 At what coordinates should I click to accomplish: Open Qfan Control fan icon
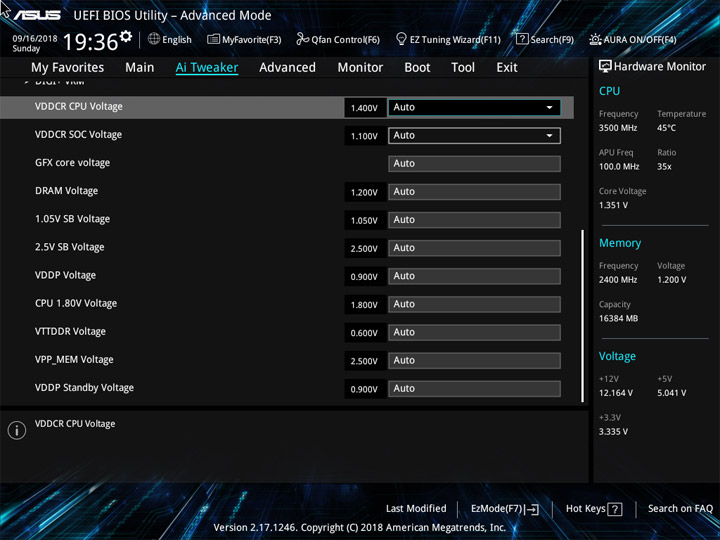pos(302,39)
